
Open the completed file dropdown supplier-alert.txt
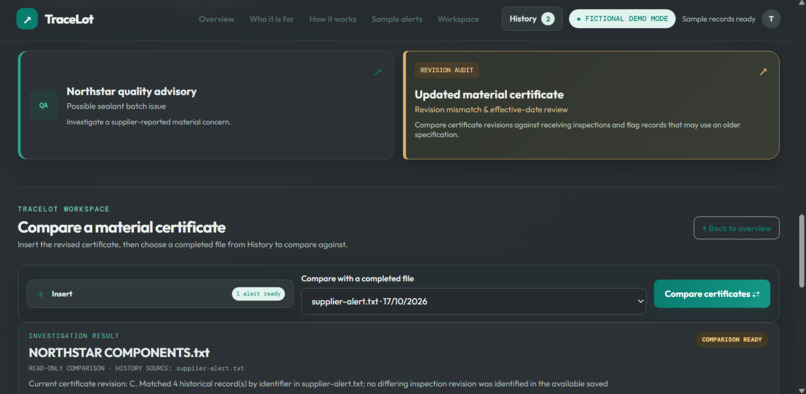[473, 301]
